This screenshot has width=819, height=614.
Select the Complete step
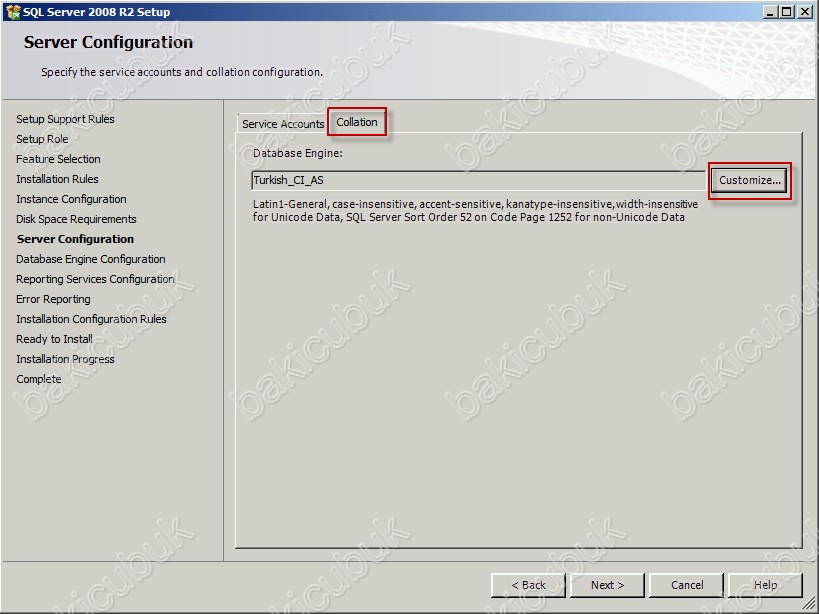point(39,379)
